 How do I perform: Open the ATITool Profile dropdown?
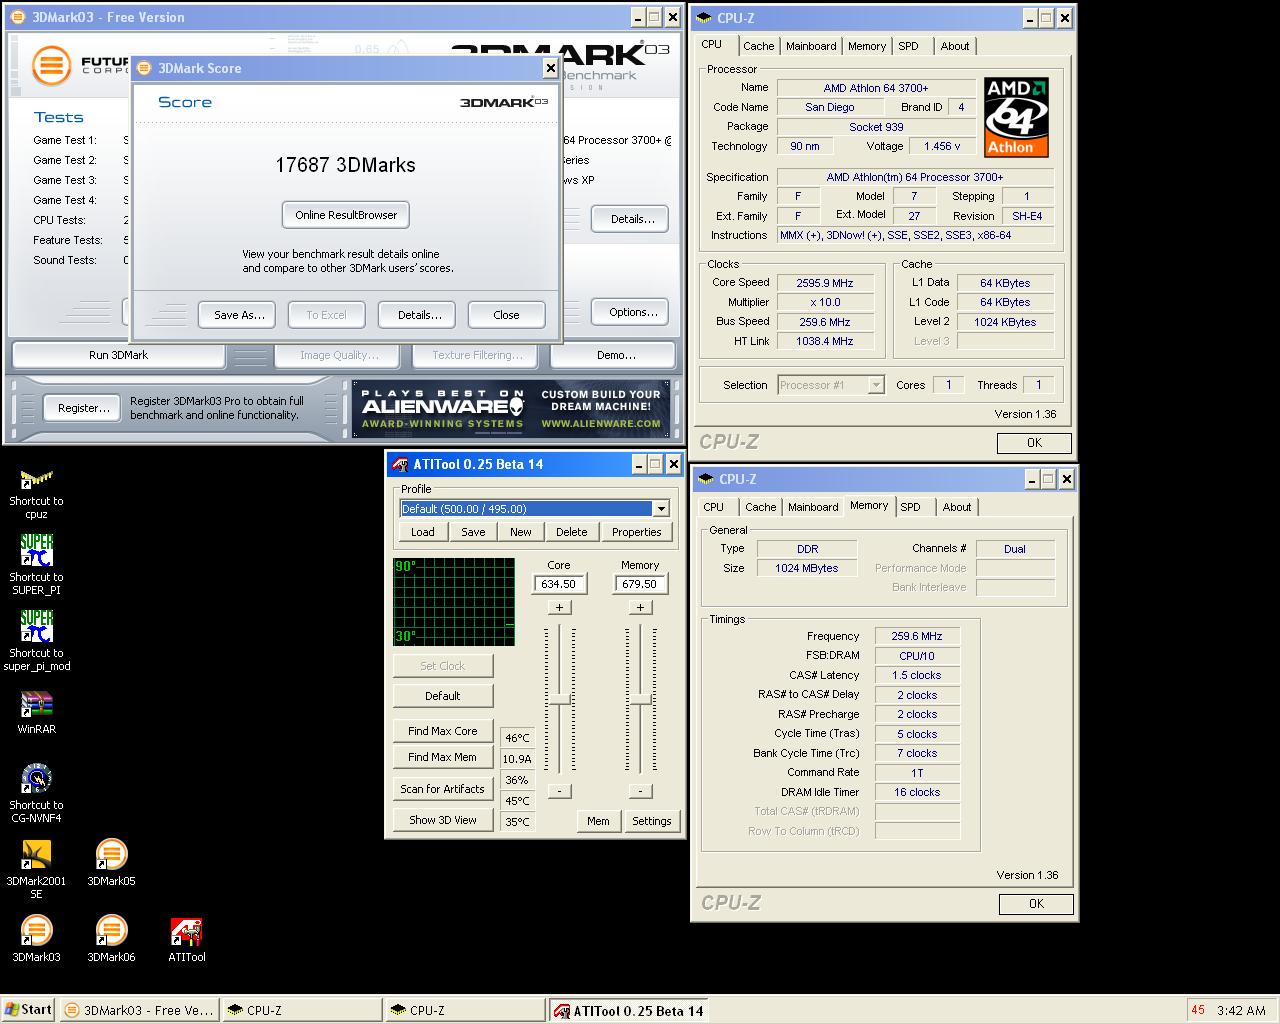pos(661,509)
